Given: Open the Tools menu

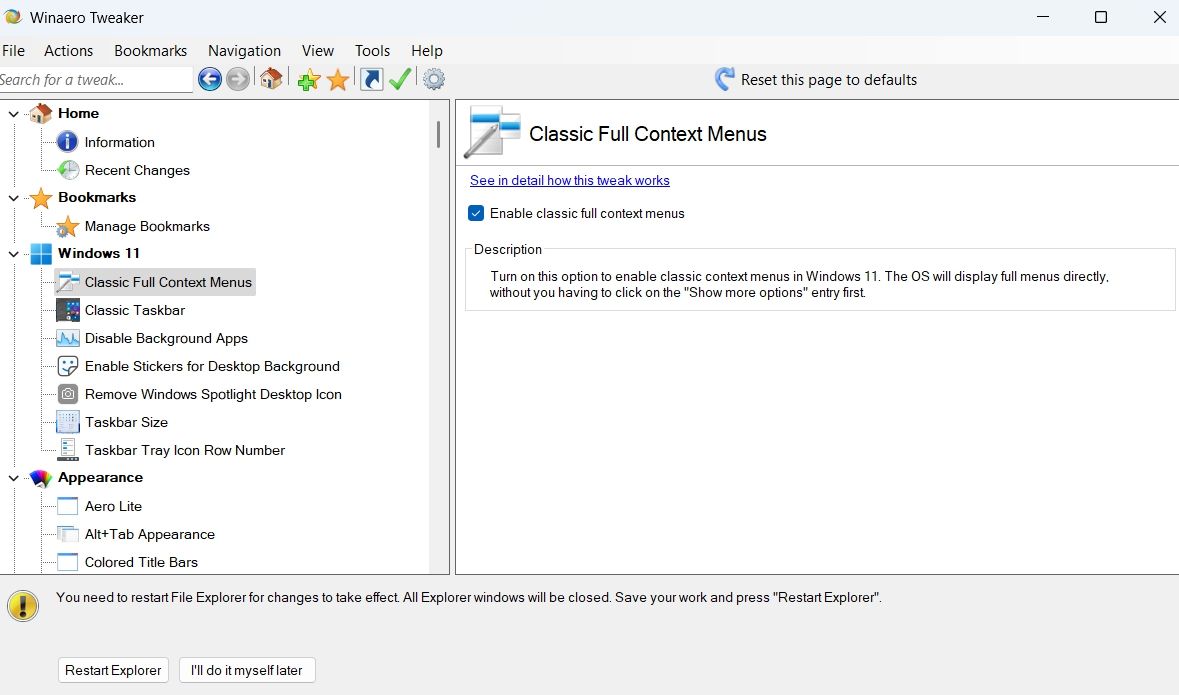Looking at the screenshot, I should pos(372,50).
